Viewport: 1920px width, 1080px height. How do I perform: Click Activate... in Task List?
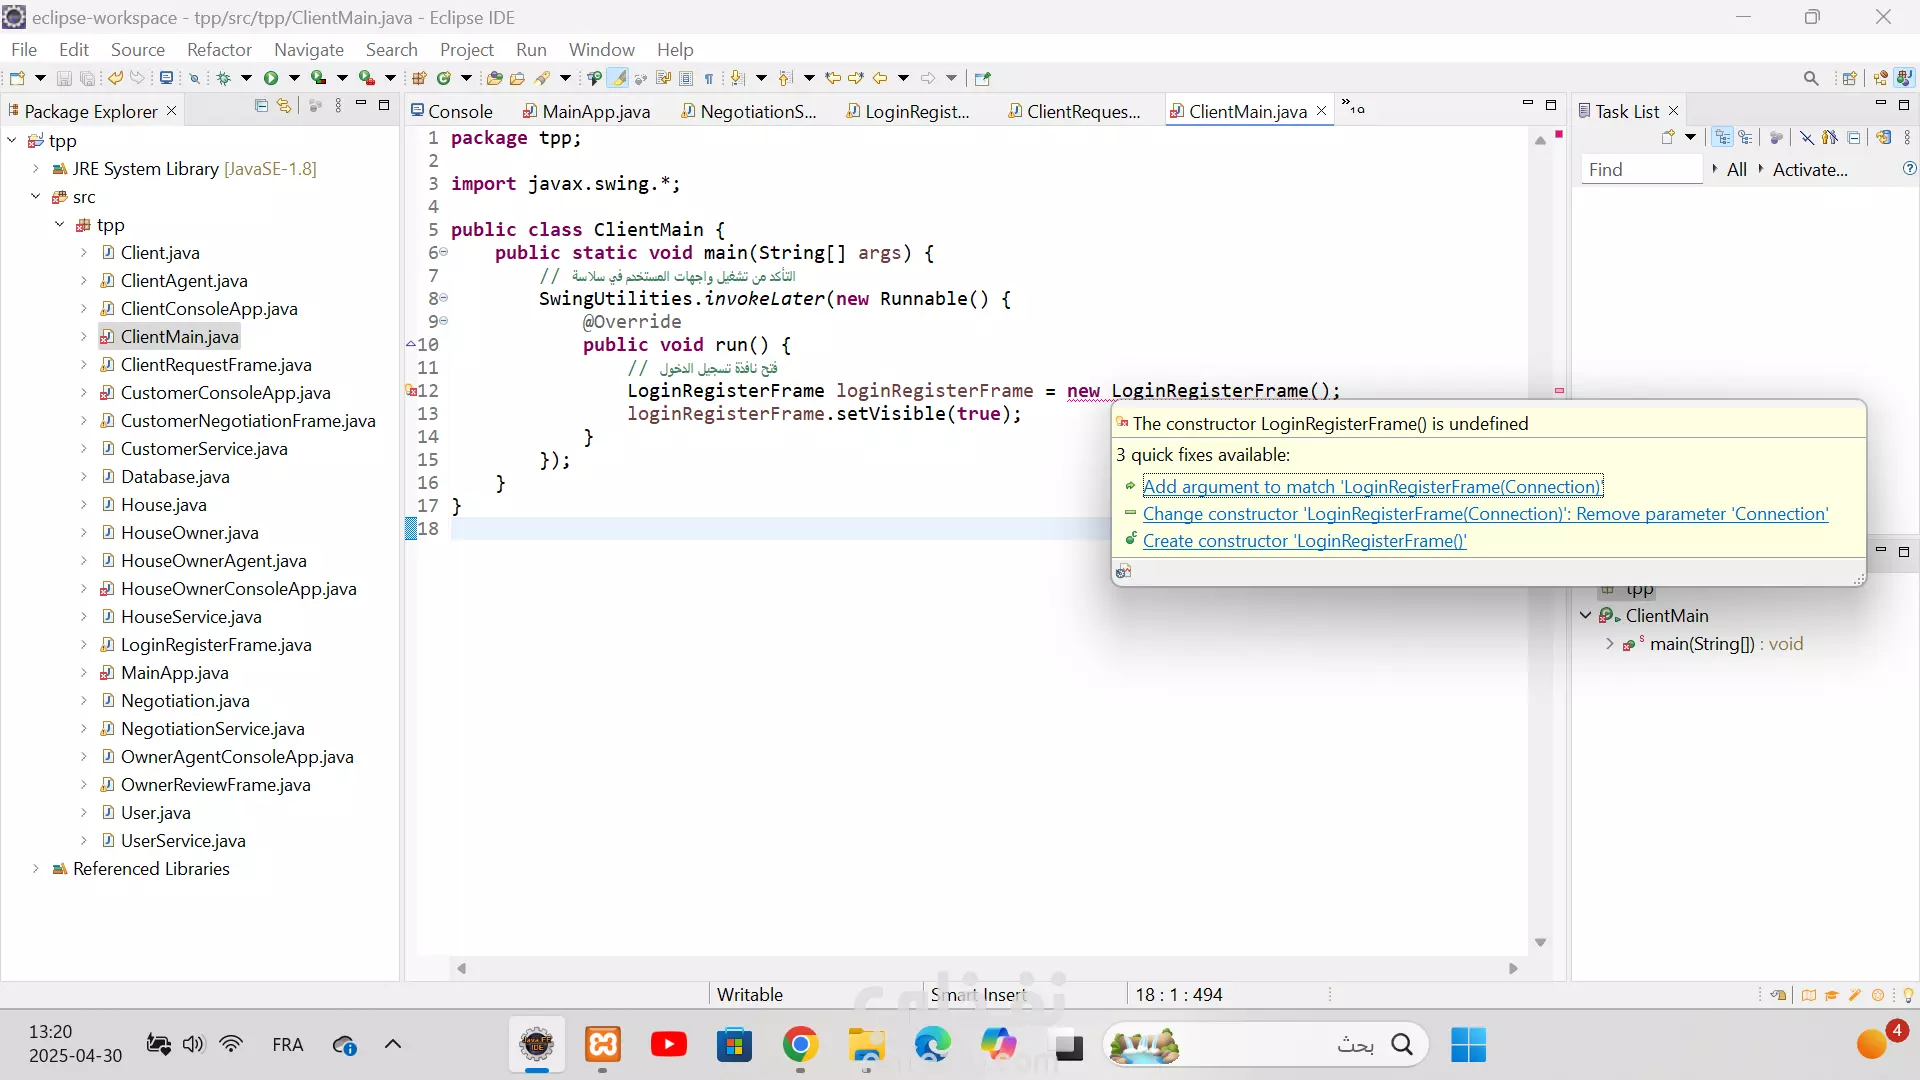tap(1810, 169)
